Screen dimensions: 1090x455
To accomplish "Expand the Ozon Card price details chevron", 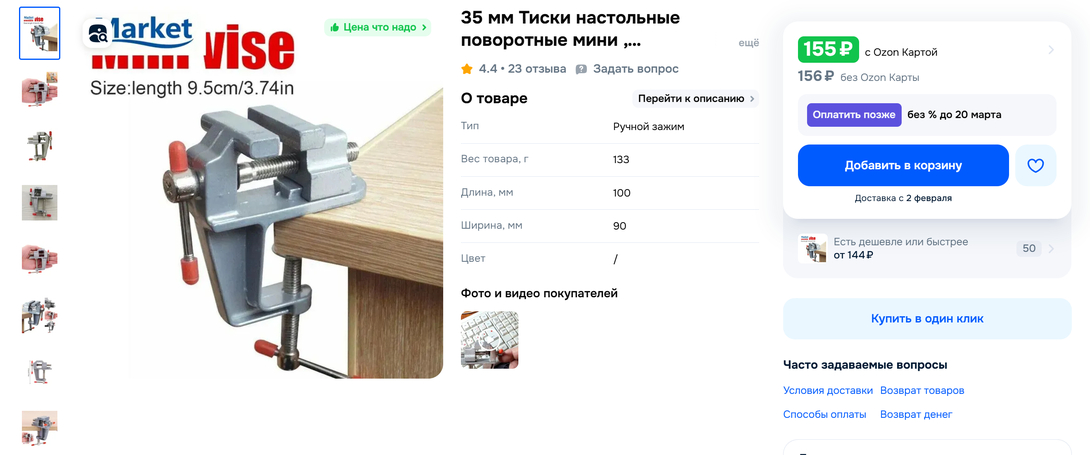I will tap(1051, 50).
